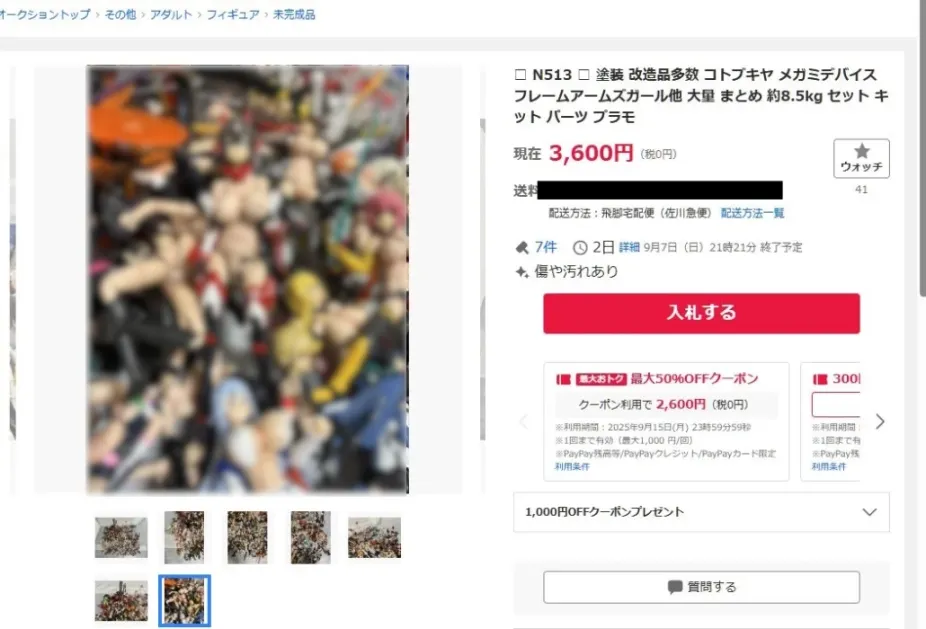Click the Watch star icon
Screen dimensions: 926x629
pyautogui.click(x=862, y=151)
